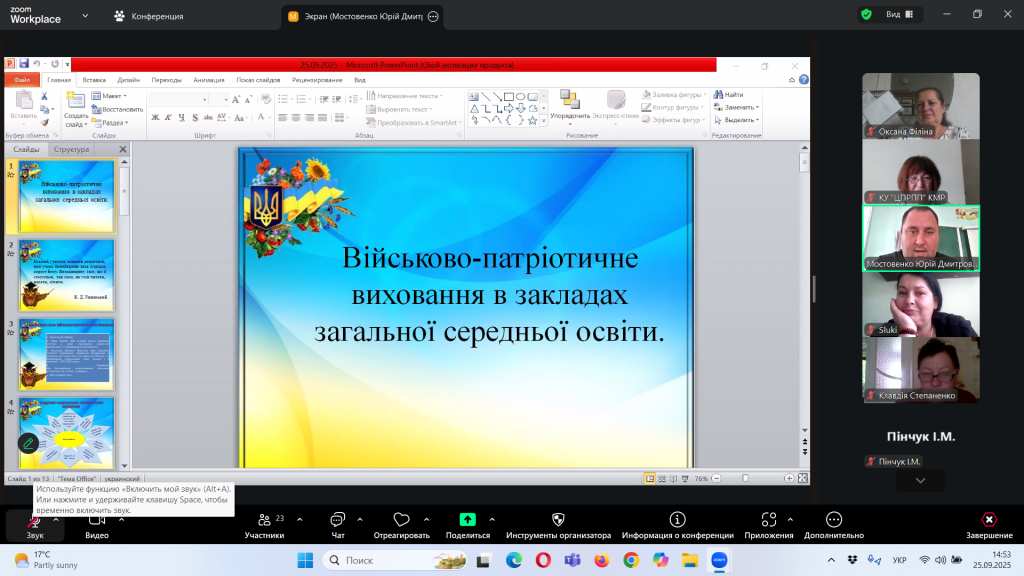Show Информация о конференции meeting info
The image size is (1024, 576).
coord(677,520)
